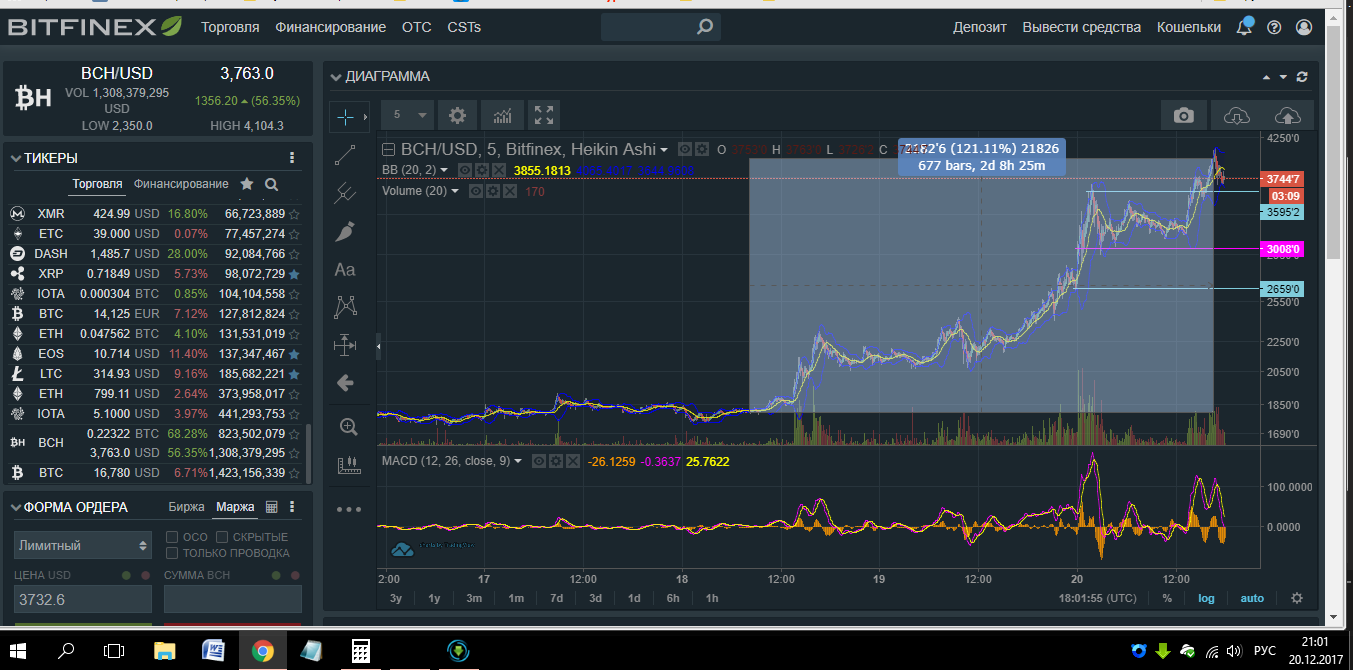Open the OTC menu
The width and height of the screenshot is (1353, 670).
point(417,27)
